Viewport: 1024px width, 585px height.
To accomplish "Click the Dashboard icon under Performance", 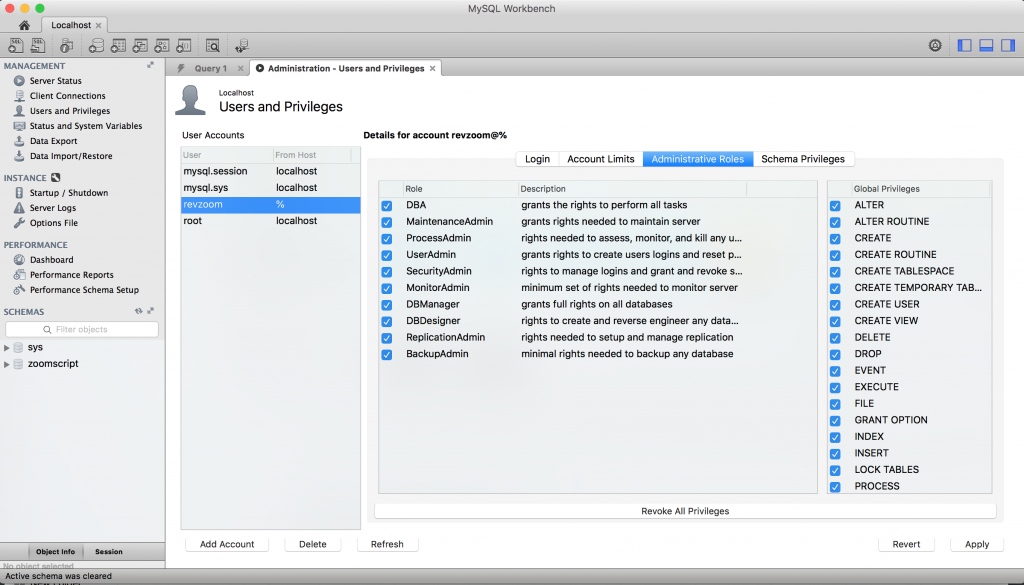I will click(19, 259).
